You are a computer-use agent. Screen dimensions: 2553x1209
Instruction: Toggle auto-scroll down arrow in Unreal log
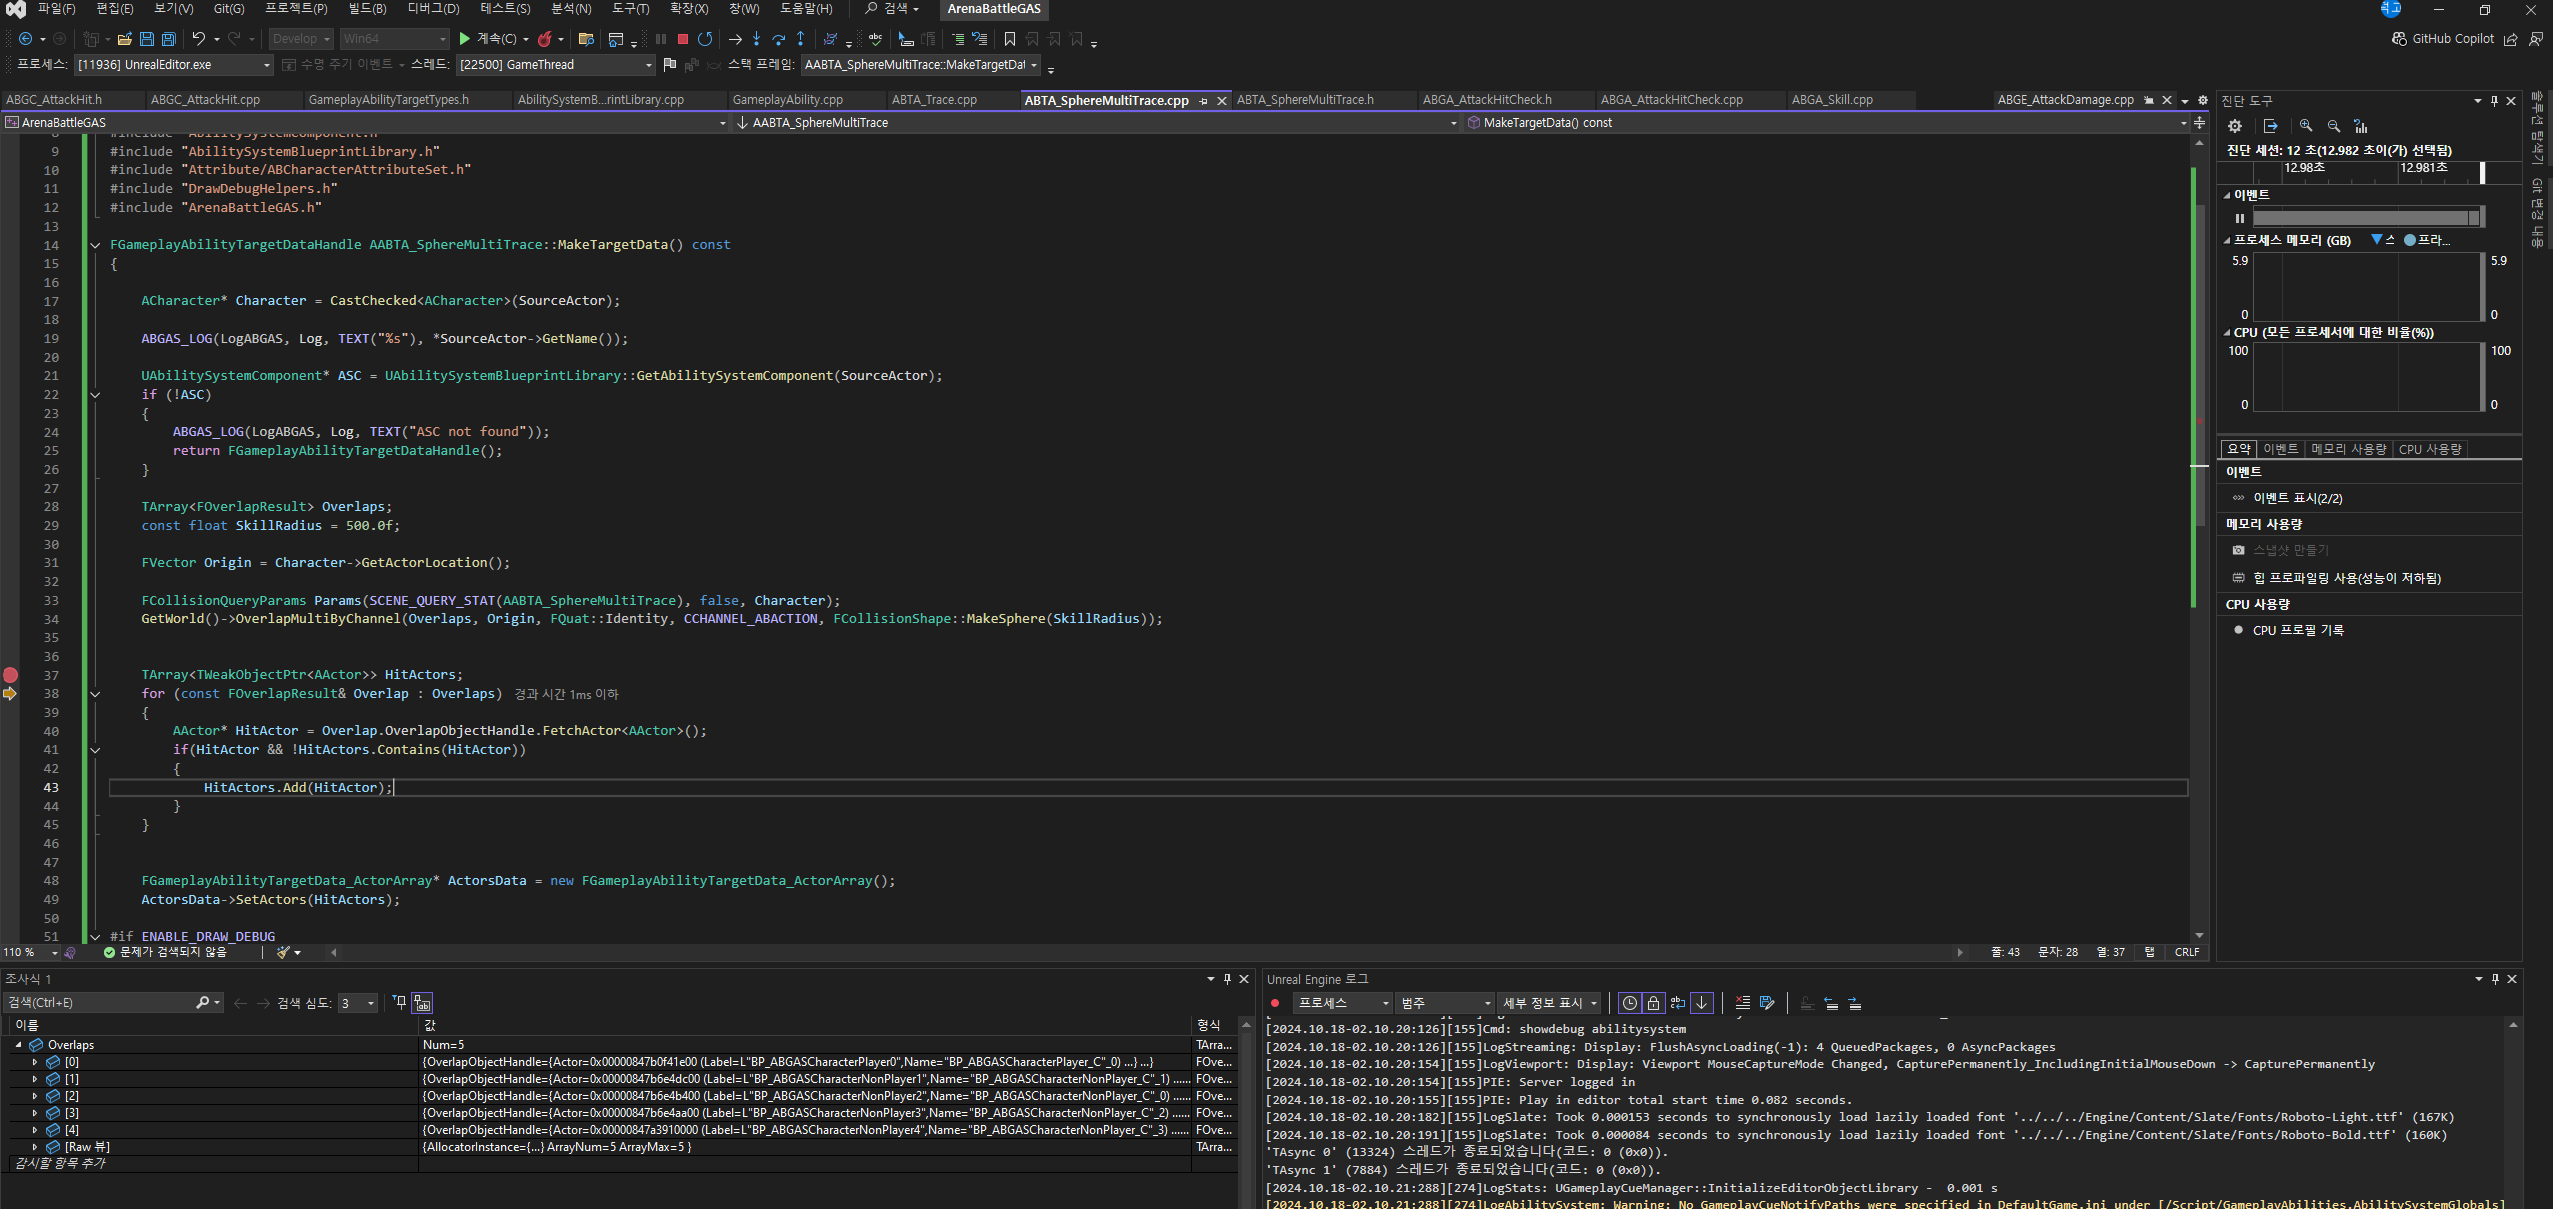[x=1702, y=1003]
